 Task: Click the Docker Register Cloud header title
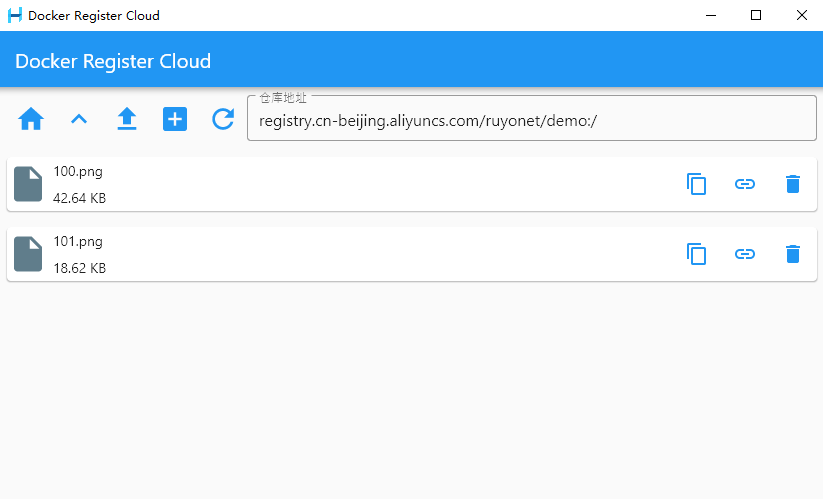click(x=113, y=61)
